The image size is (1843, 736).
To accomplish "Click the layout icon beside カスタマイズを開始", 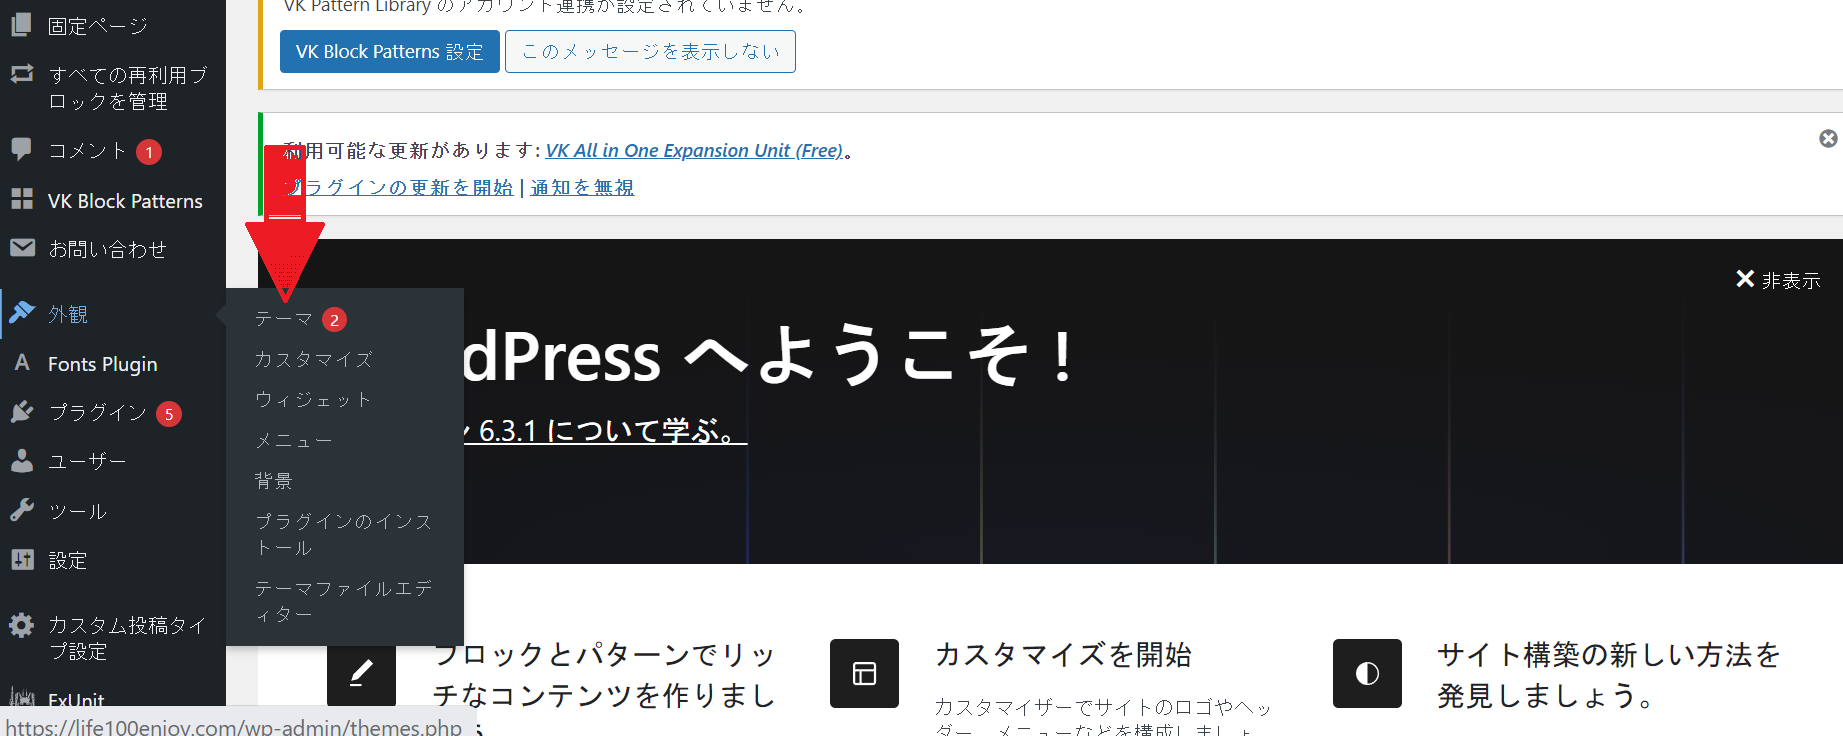I will 864,673.
